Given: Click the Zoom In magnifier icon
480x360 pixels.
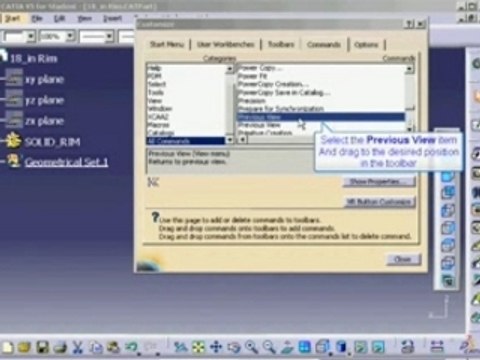Looking at the screenshot, I should [252, 347].
